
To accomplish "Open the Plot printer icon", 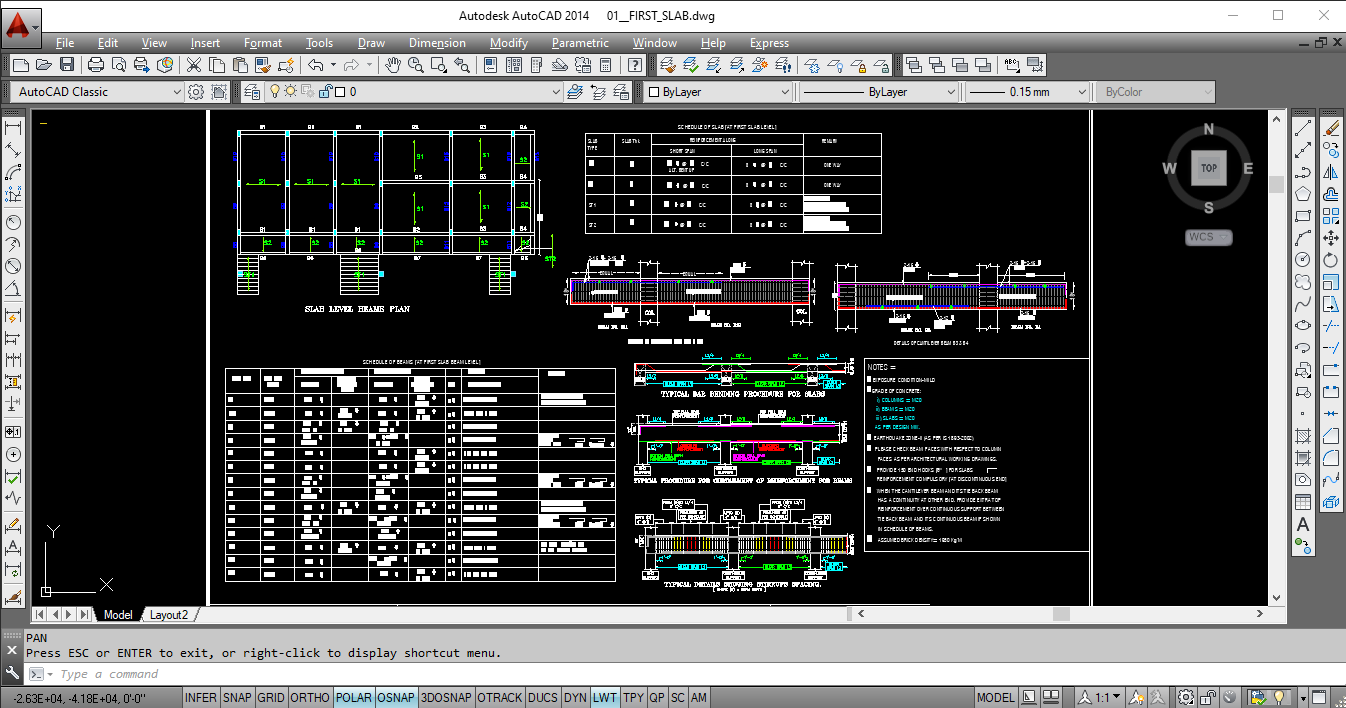I will coord(96,65).
